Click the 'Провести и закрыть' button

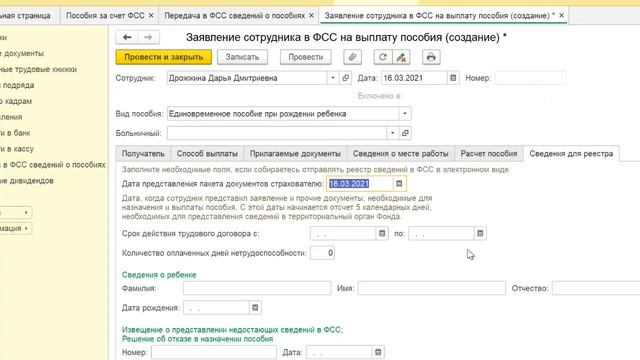tap(164, 57)
